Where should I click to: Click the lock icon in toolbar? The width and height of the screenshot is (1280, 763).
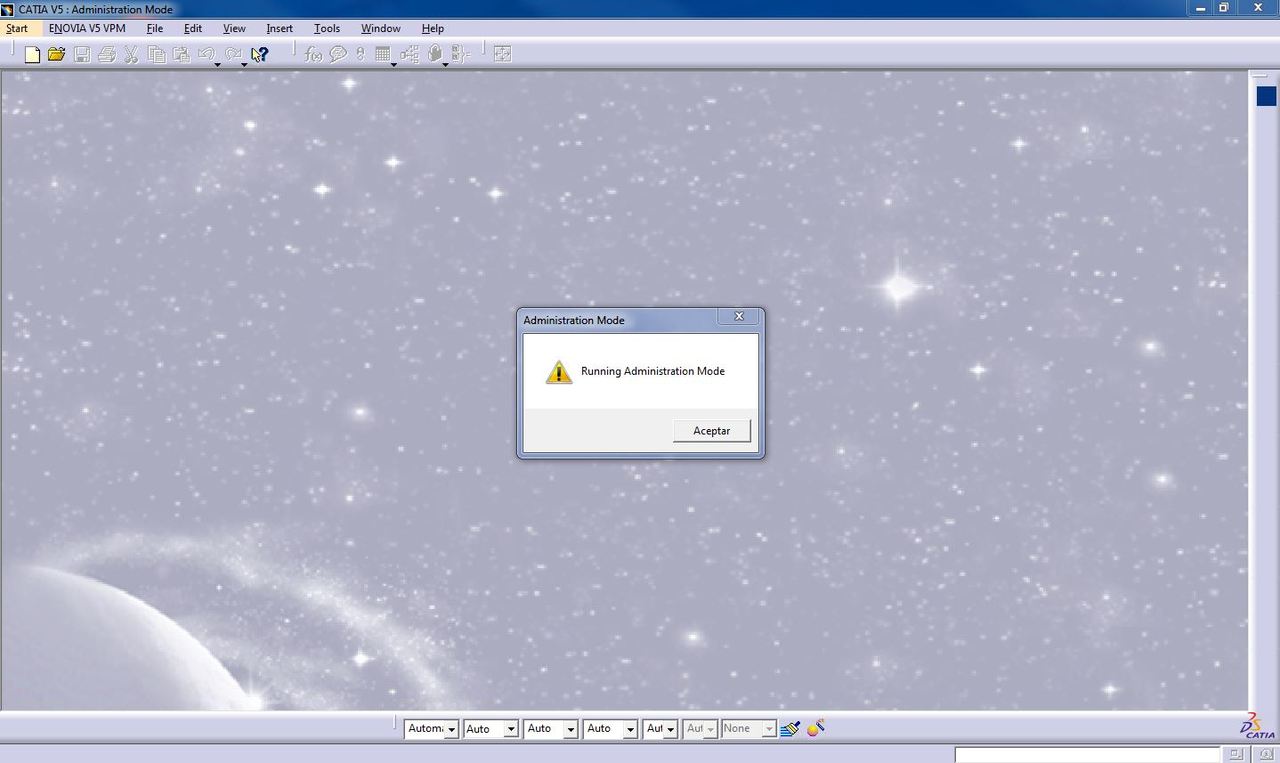(x=435, y=54)
